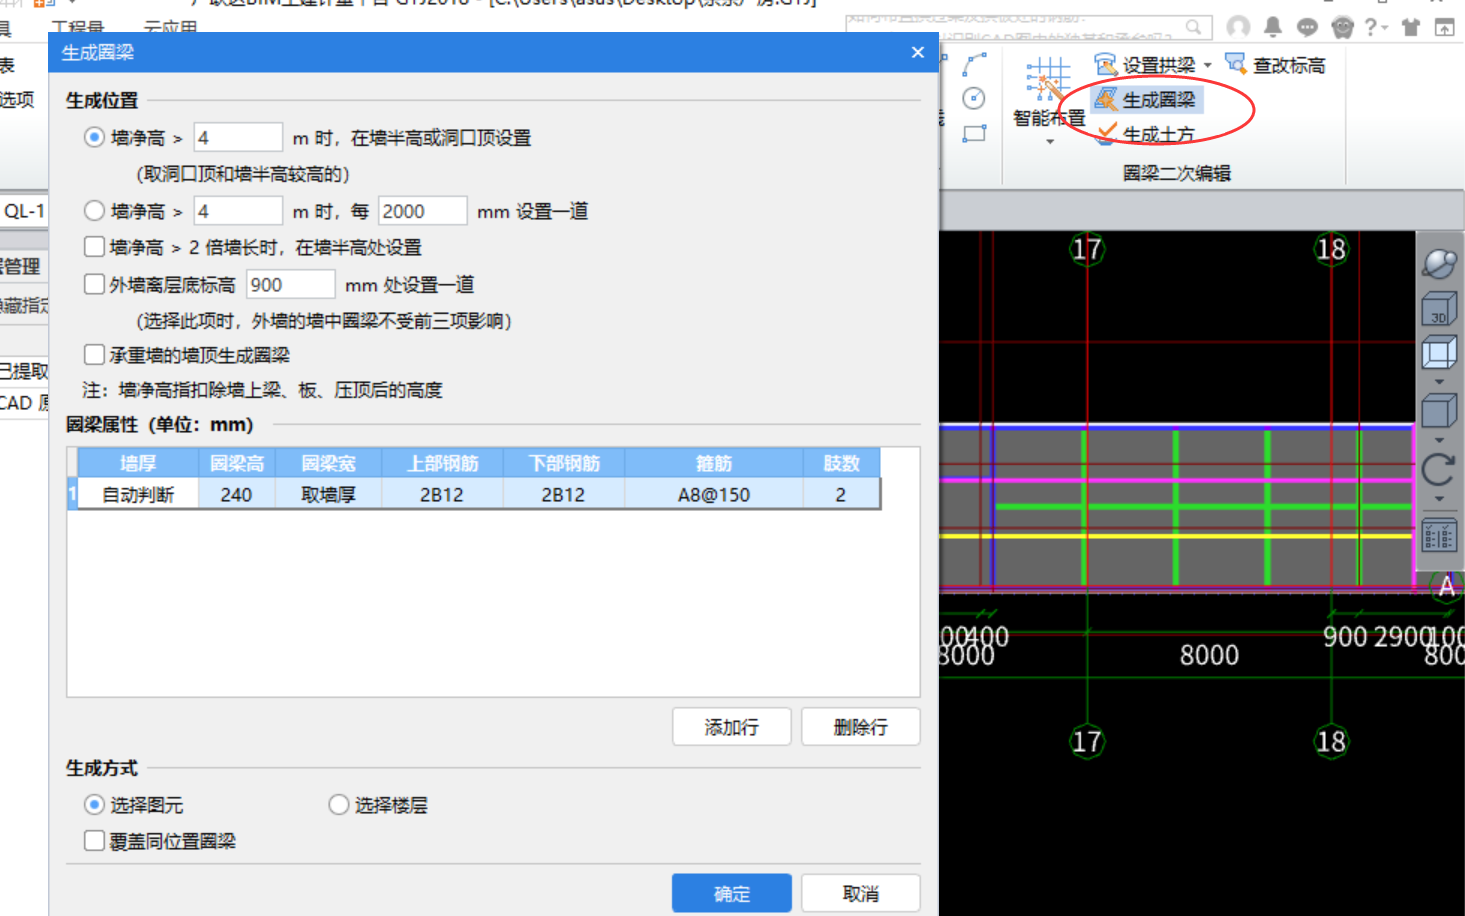The image size is (1465, 916).
Task: Expand 智能布置 dropdown arrow
Action: [1050, 142]
